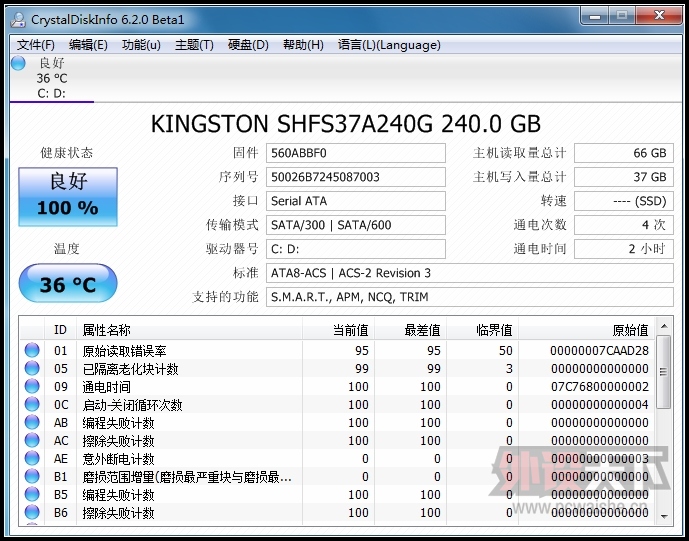Click the interface field Serial ATA
The height and width of the screenshot is (541, 689).
tap(355, 201)
